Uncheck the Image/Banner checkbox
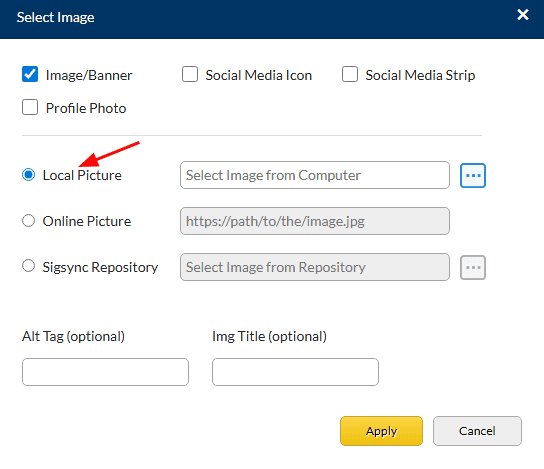 pyautogui.click(x=30, y=74)
